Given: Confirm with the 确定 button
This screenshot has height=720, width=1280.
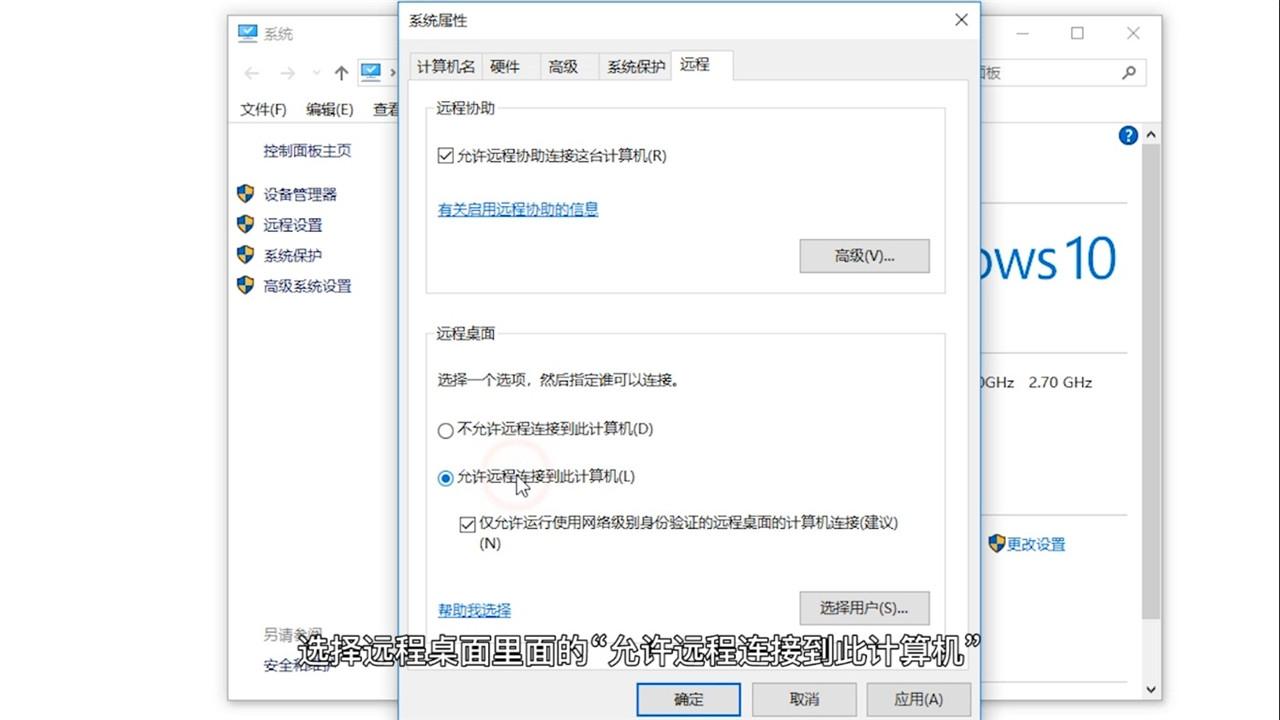Looking at the screenshot, I should pos(689,699).
